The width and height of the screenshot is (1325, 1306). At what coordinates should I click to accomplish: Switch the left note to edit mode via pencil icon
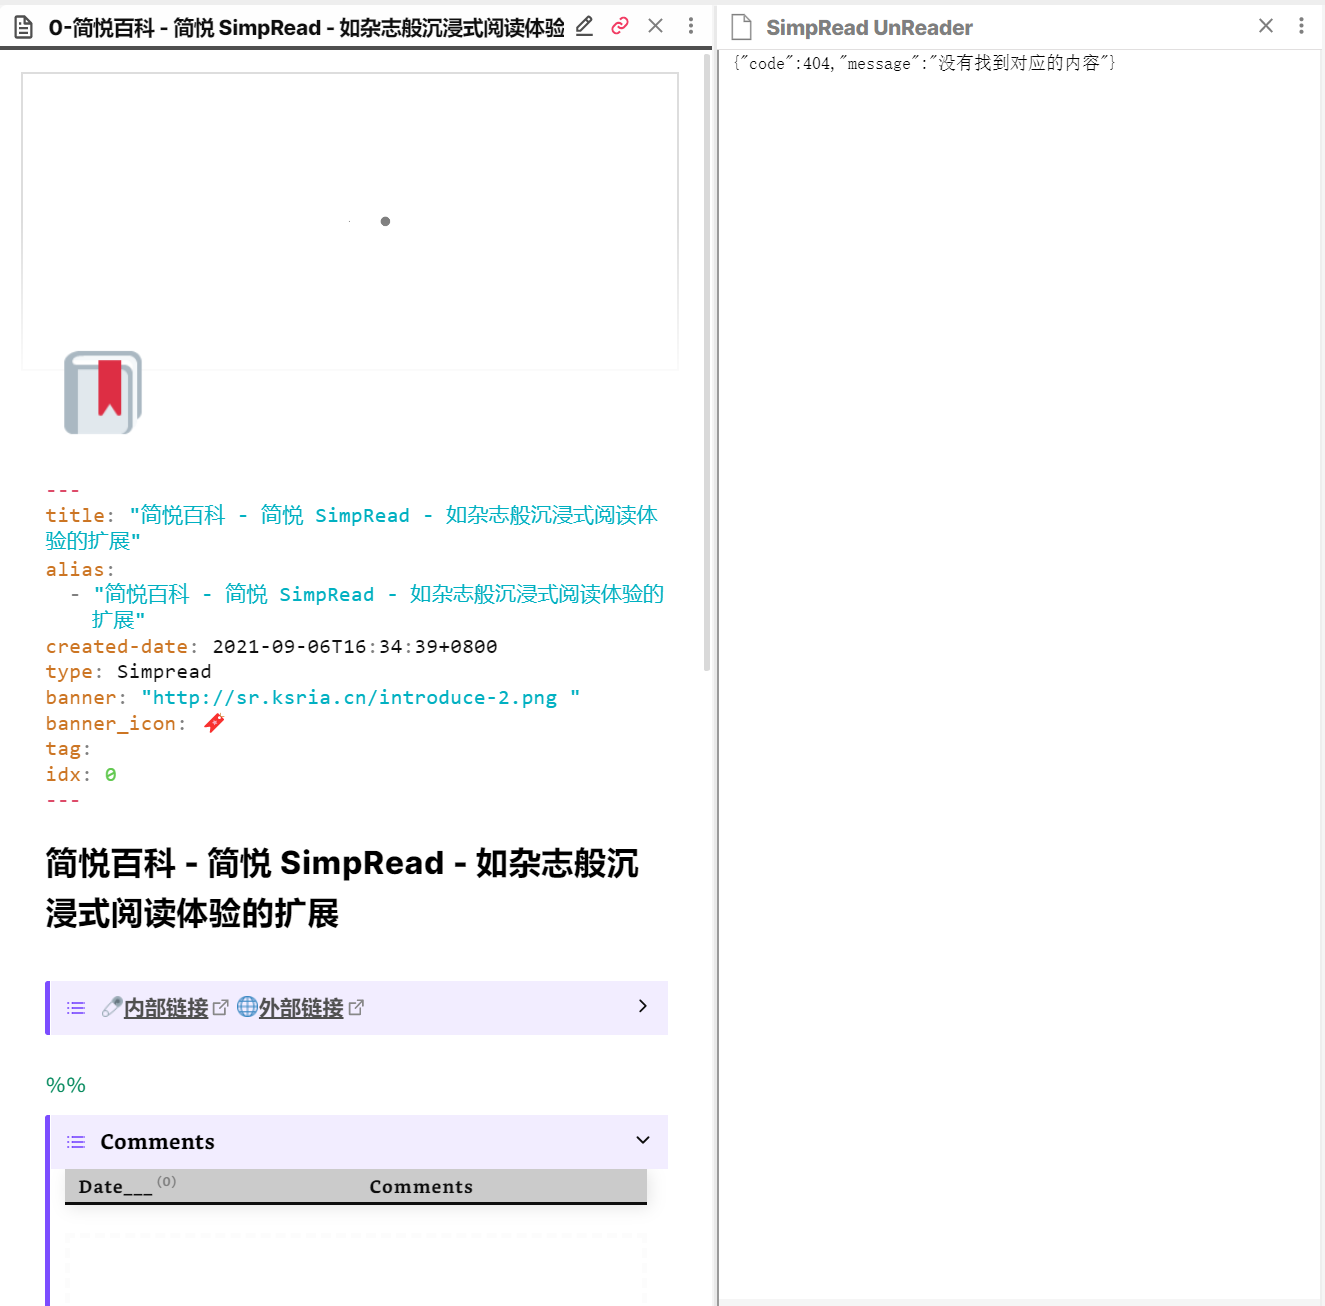click(x=585, y=26)
